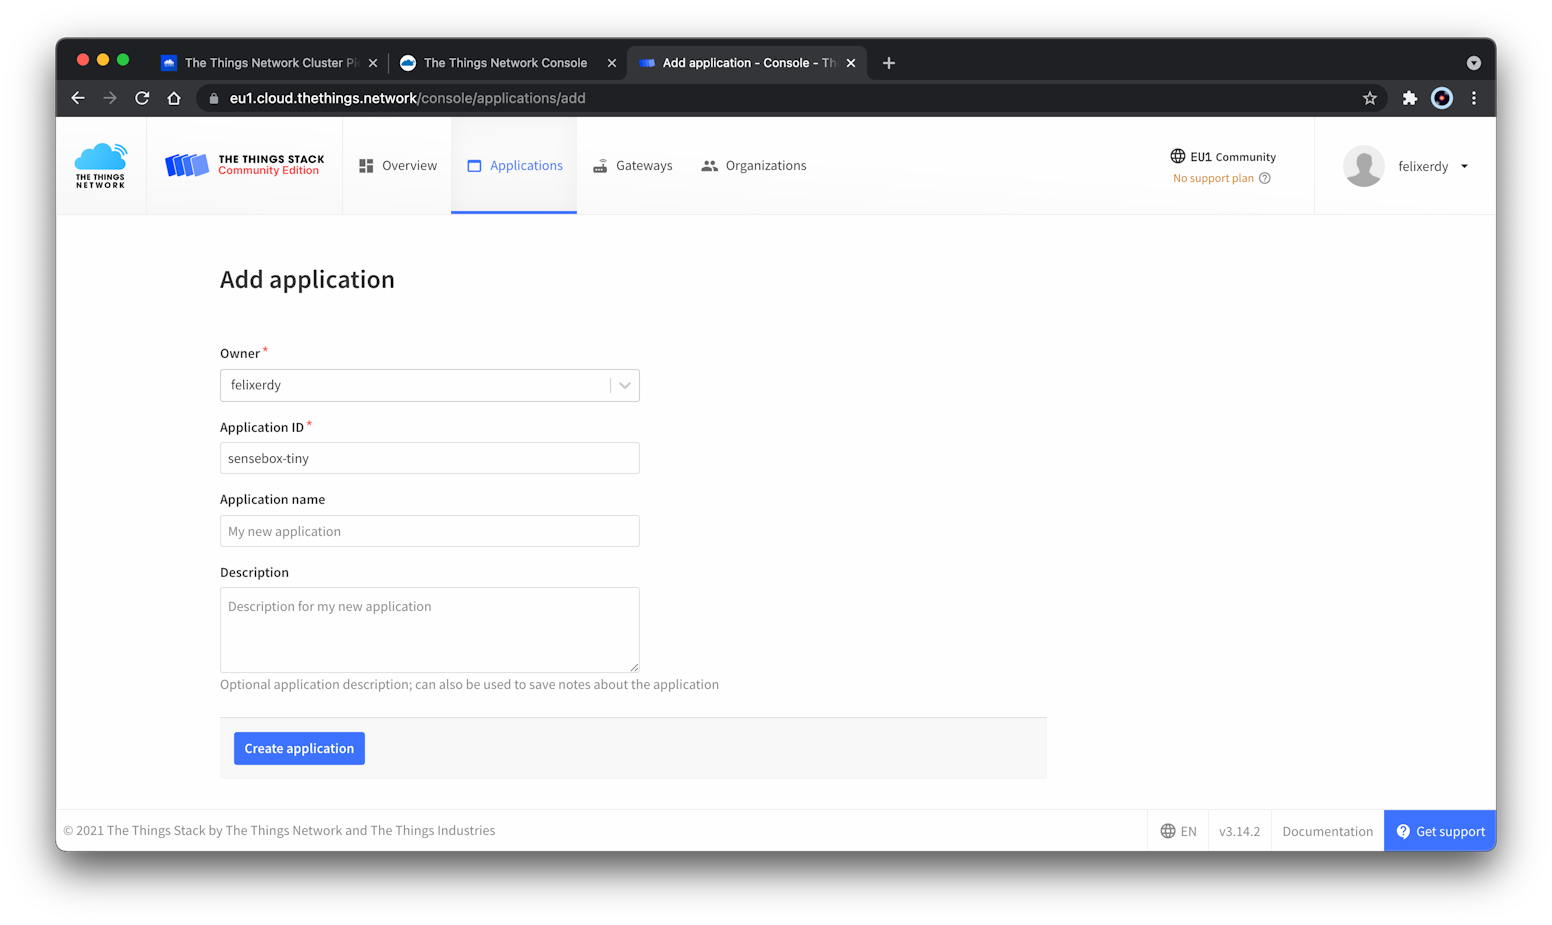Click the browser back arrow
The height and width of the screenshot is (925, 1552).
point(78,98)
